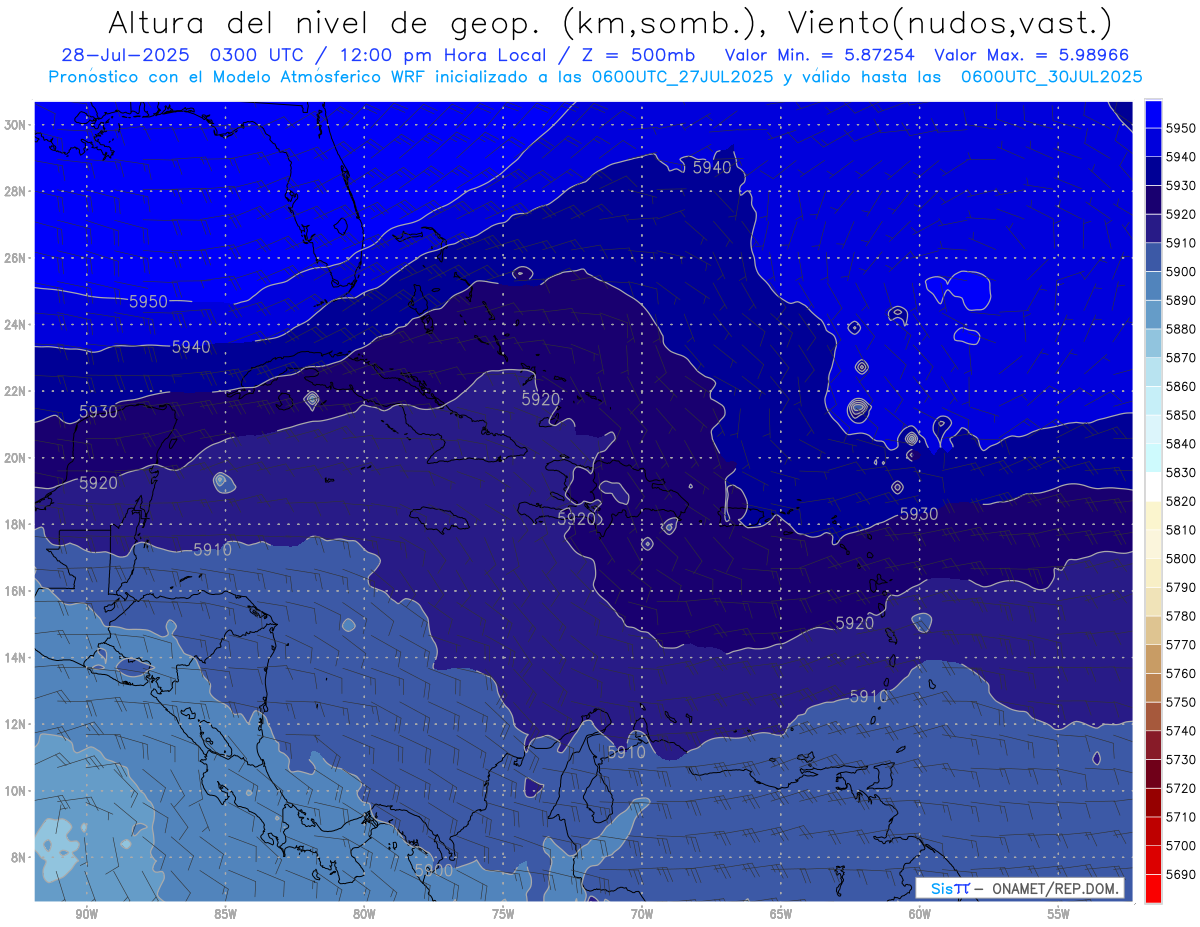Viewport: 1200px width, 927px height.
Task: Click the white swatch between 5820 and 5830
Action: 1153,486
